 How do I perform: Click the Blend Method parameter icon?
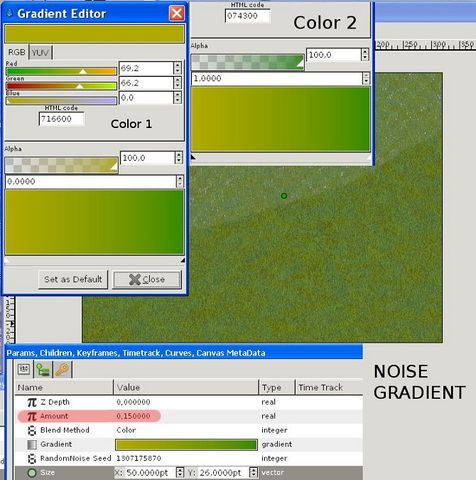(x=32, y=430)
